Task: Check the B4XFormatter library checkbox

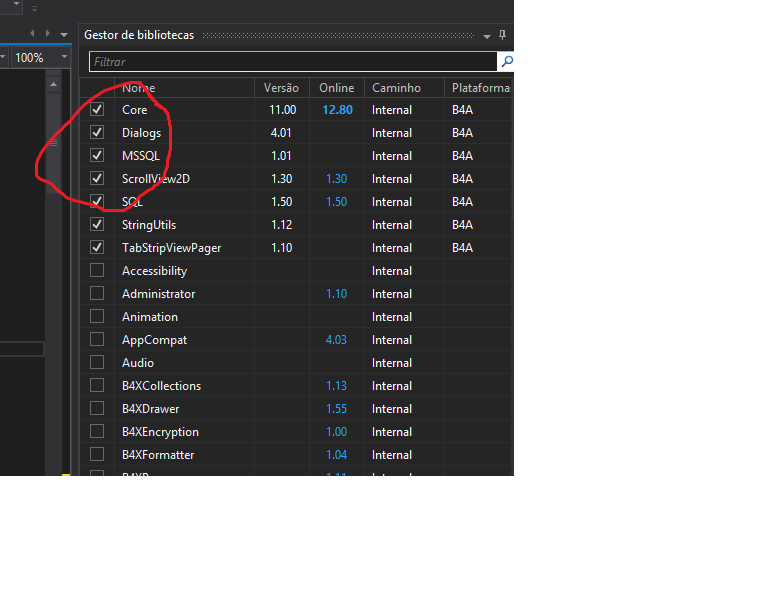Action: tap(97, 454)
